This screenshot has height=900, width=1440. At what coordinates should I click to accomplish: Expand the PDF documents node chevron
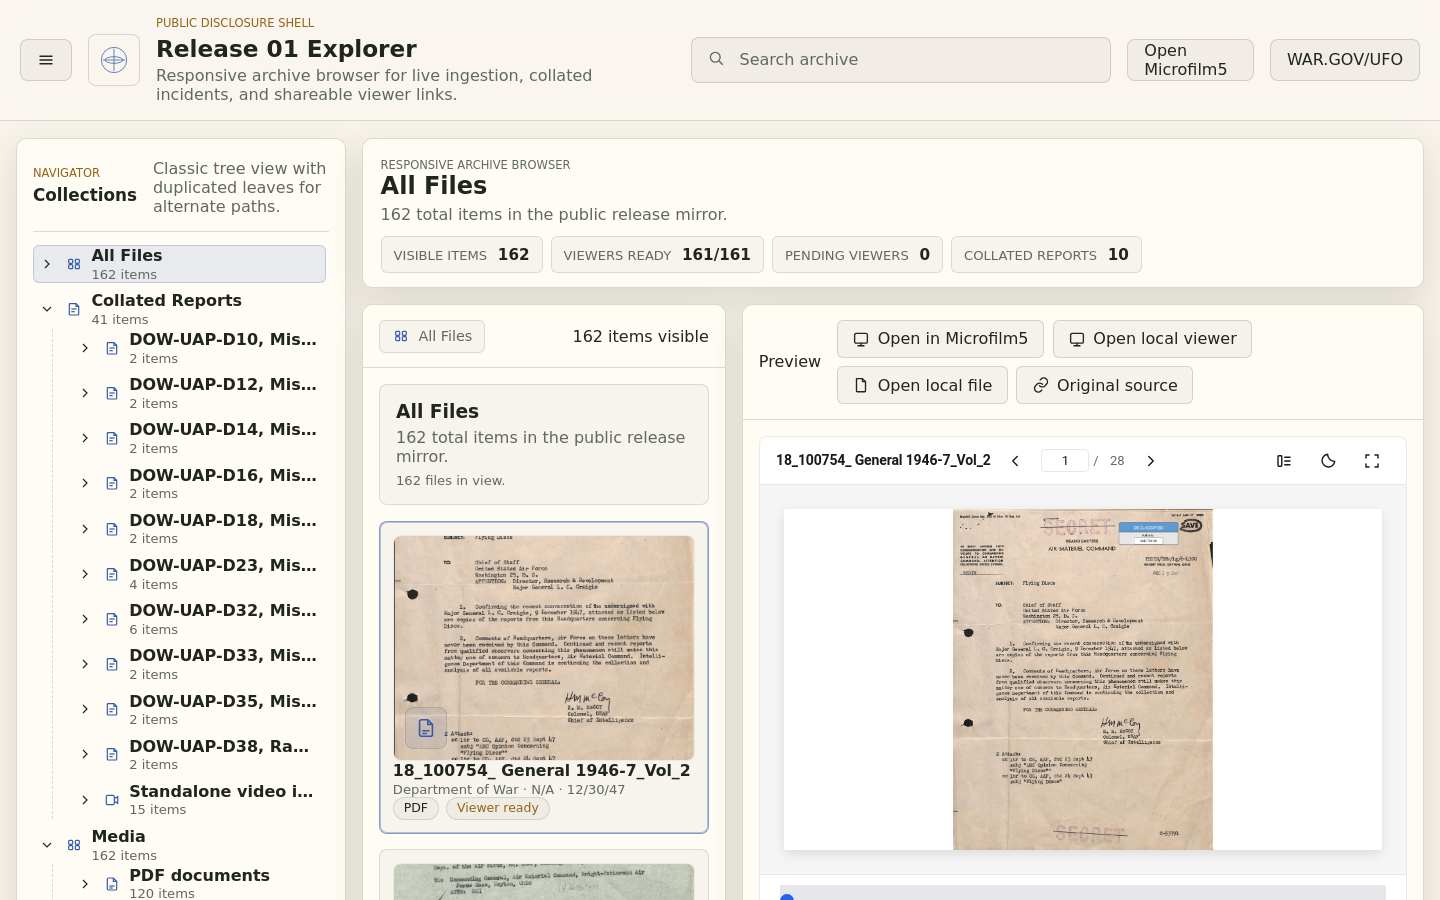click(85, 884)
